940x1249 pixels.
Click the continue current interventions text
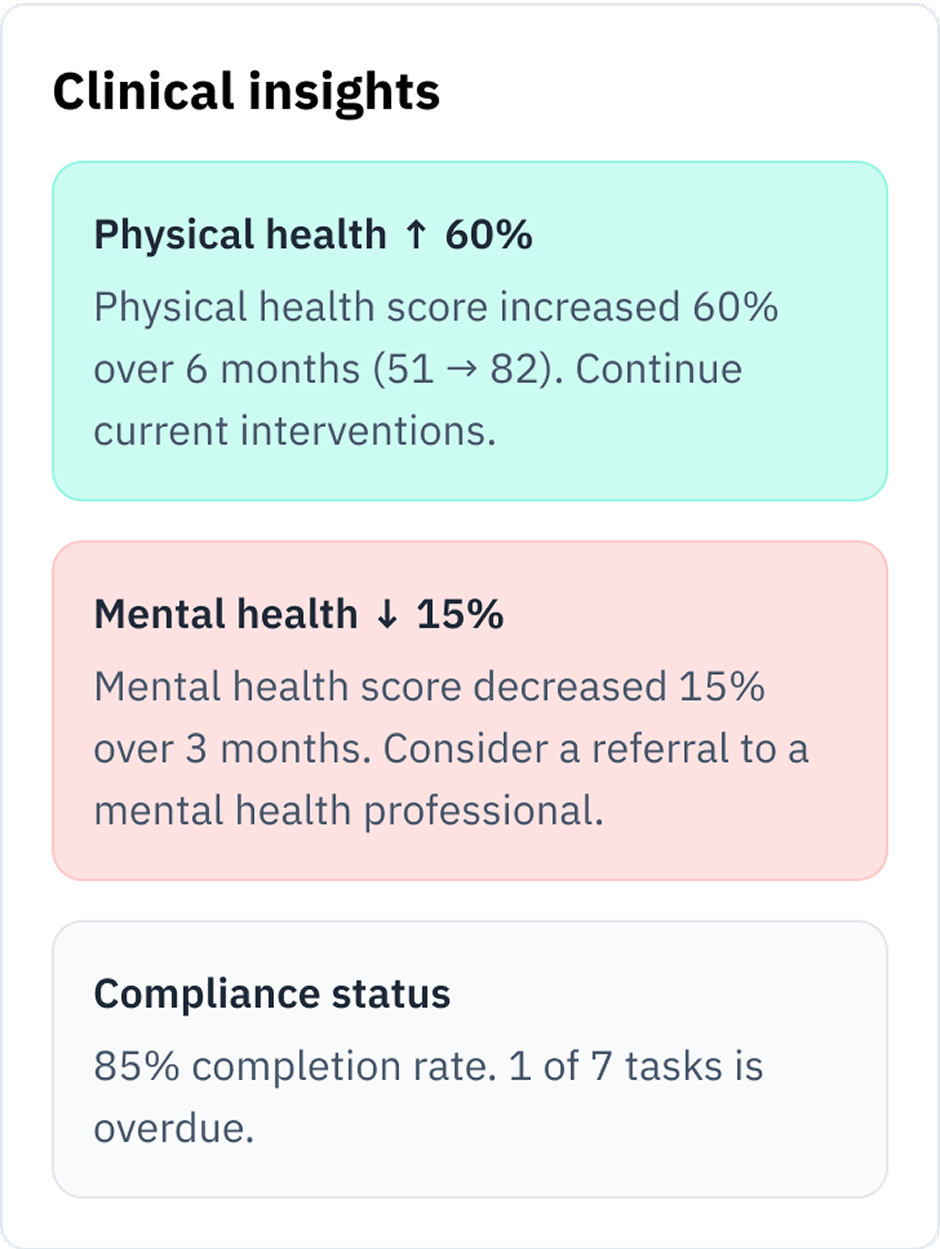click(x=300, y=430)
